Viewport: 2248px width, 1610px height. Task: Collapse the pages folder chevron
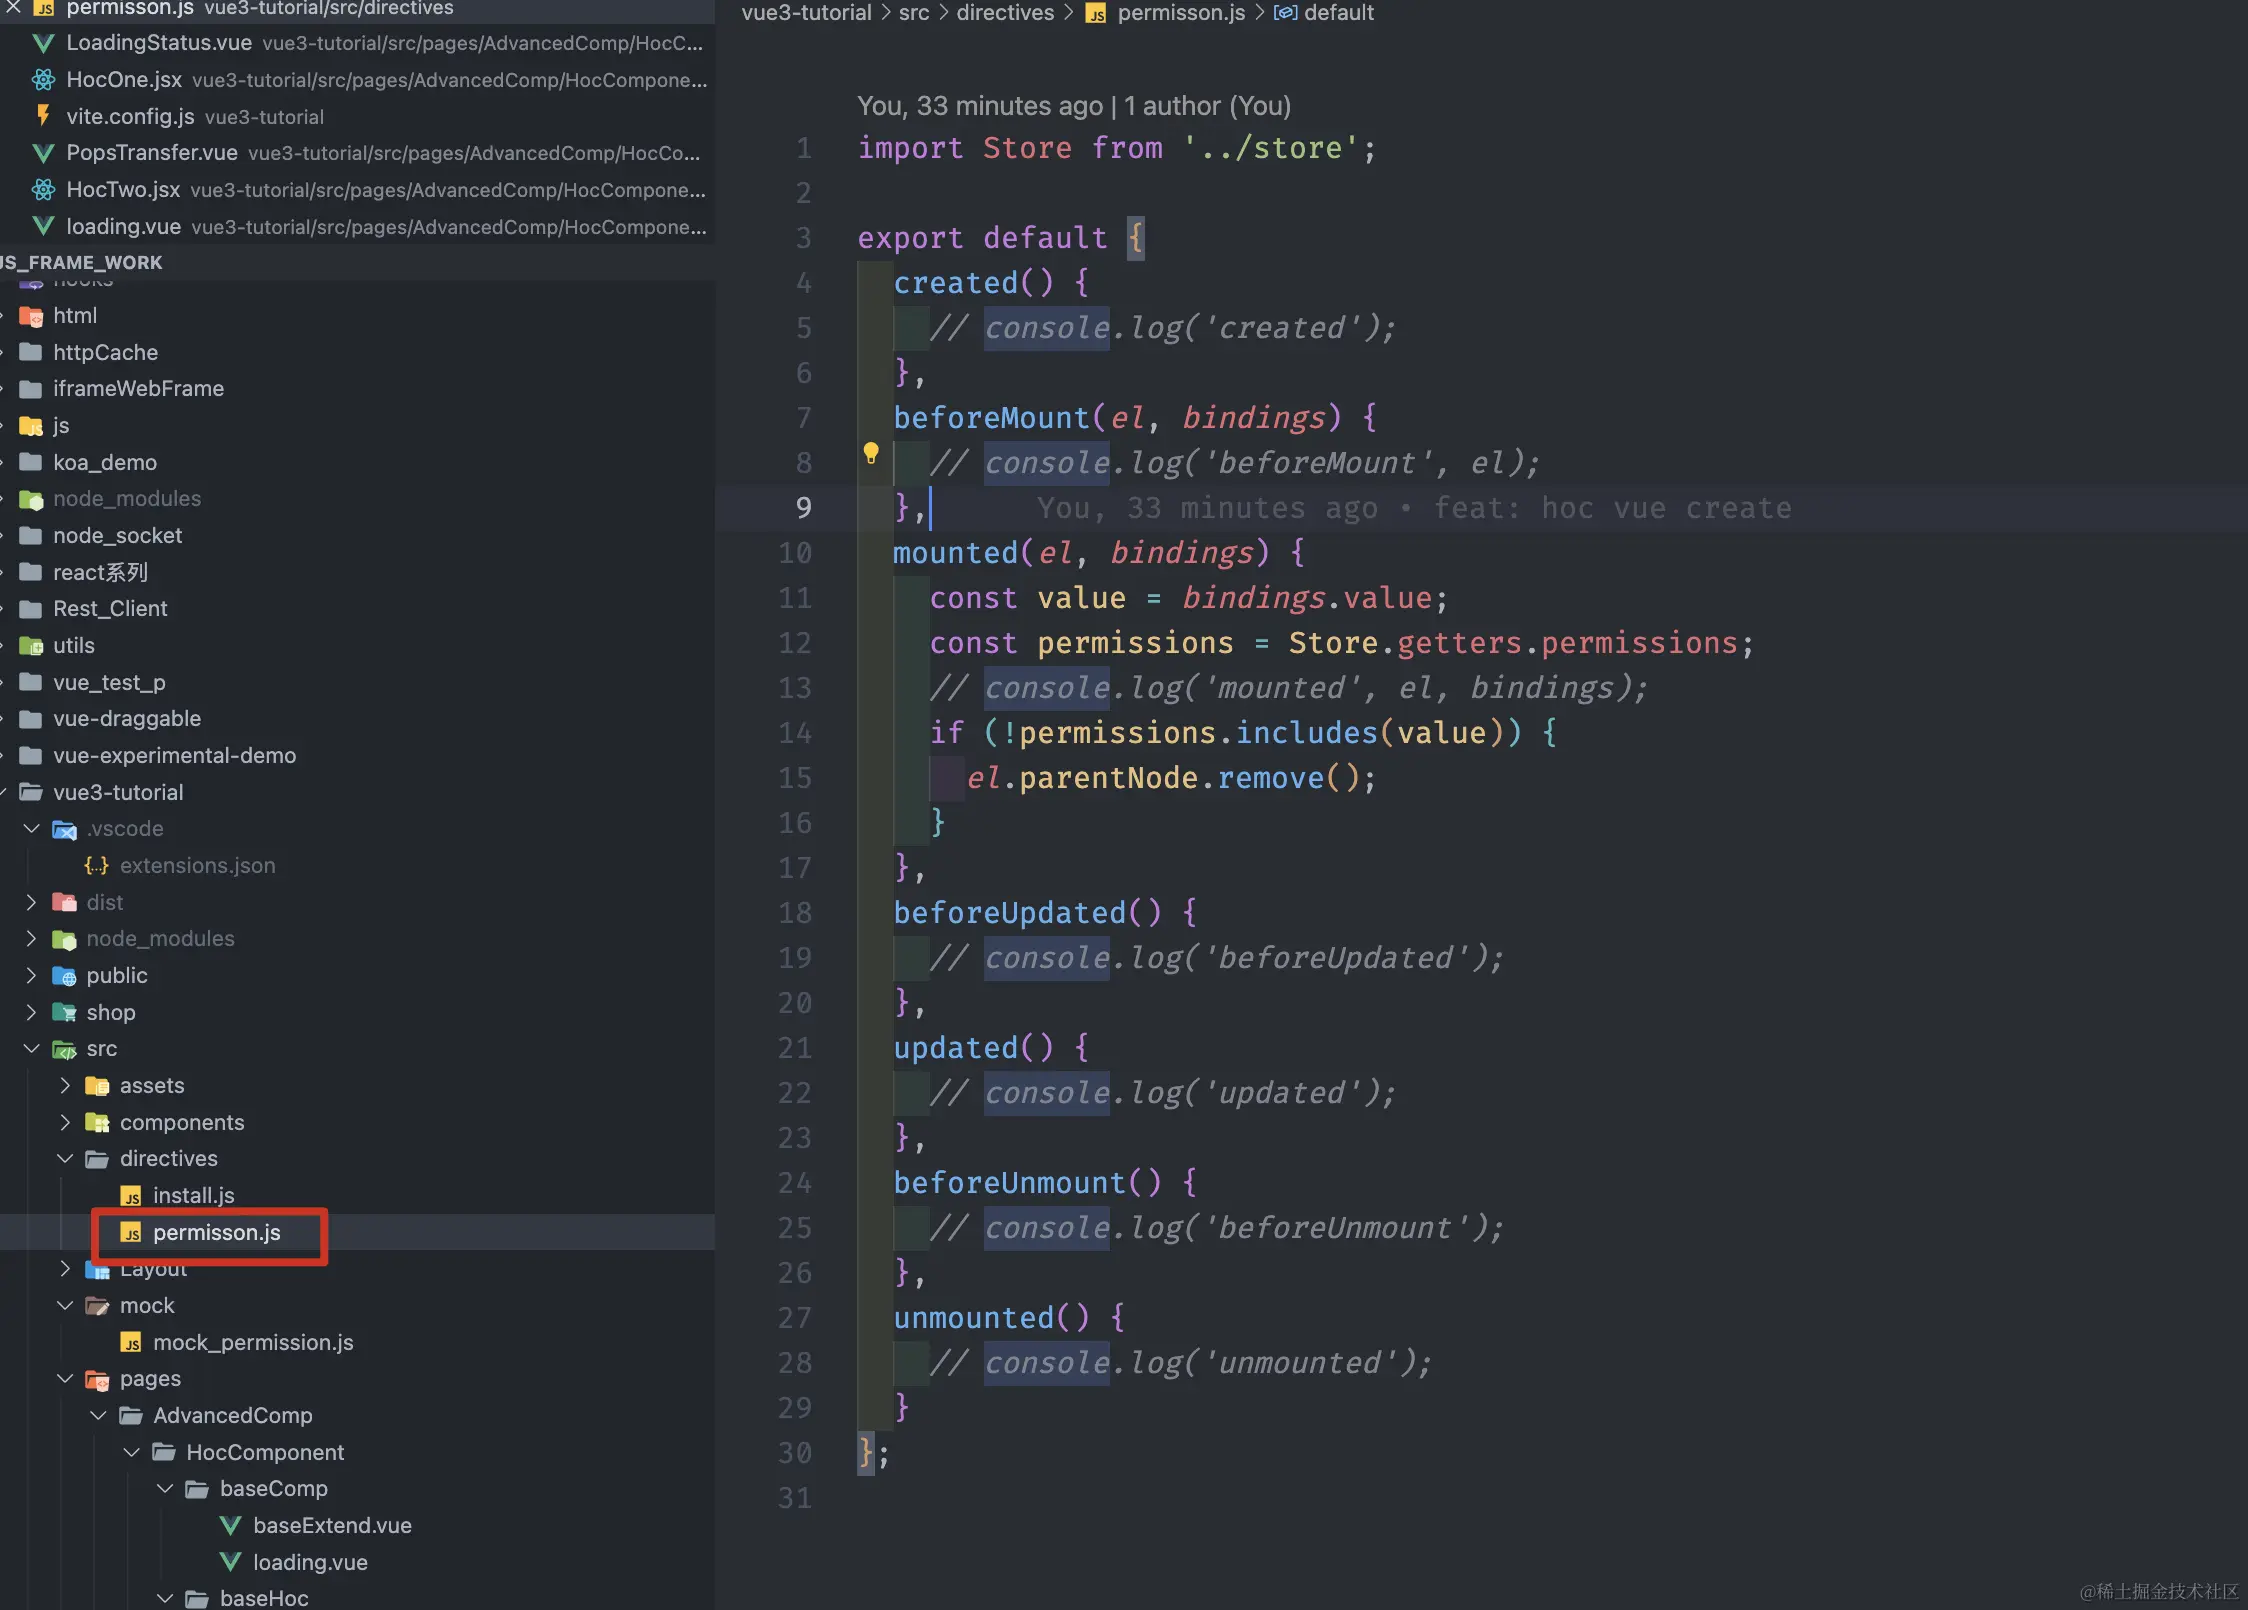coord(65,1379)
